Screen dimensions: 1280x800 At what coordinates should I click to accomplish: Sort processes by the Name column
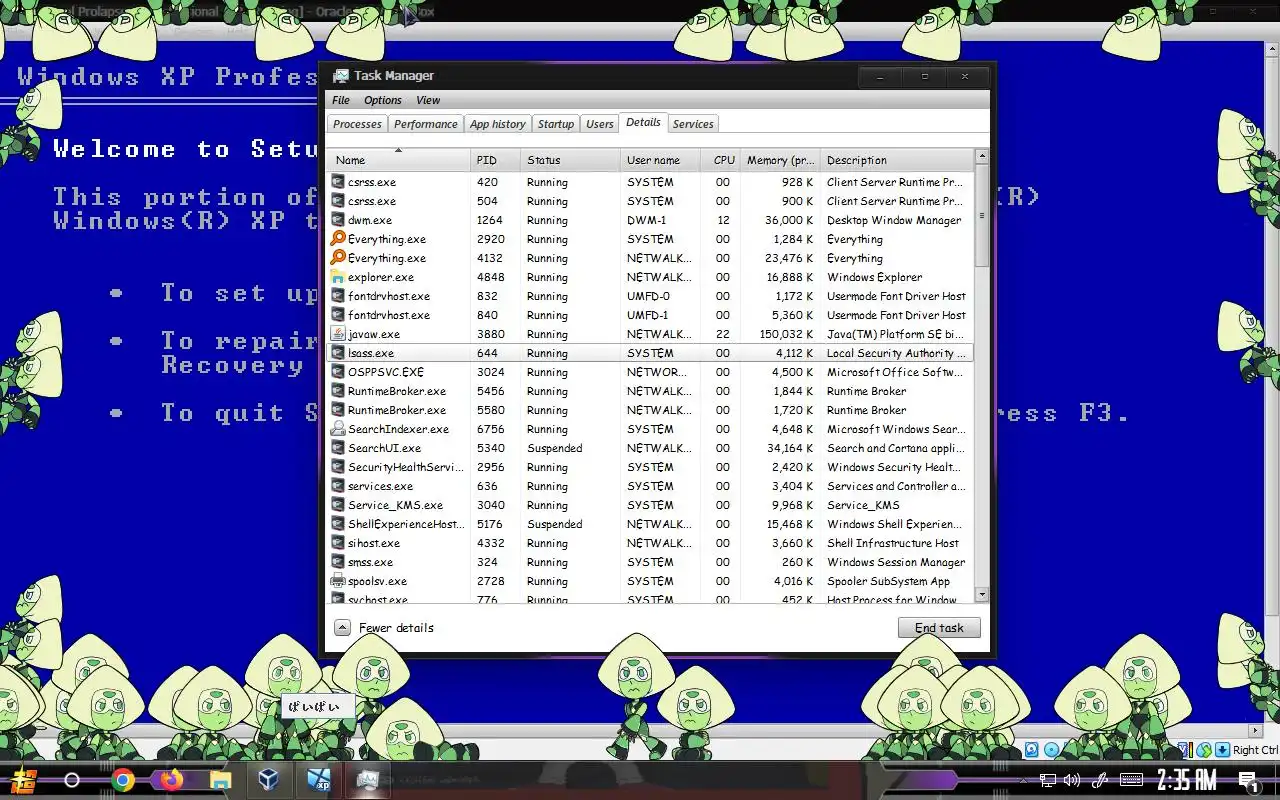[398, 160]
